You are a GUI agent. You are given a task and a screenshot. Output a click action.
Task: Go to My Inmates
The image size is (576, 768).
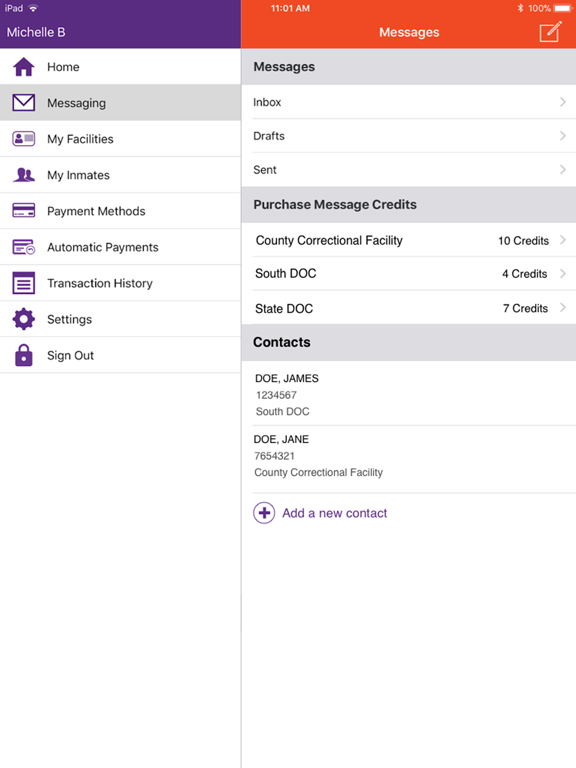point(120,175)
